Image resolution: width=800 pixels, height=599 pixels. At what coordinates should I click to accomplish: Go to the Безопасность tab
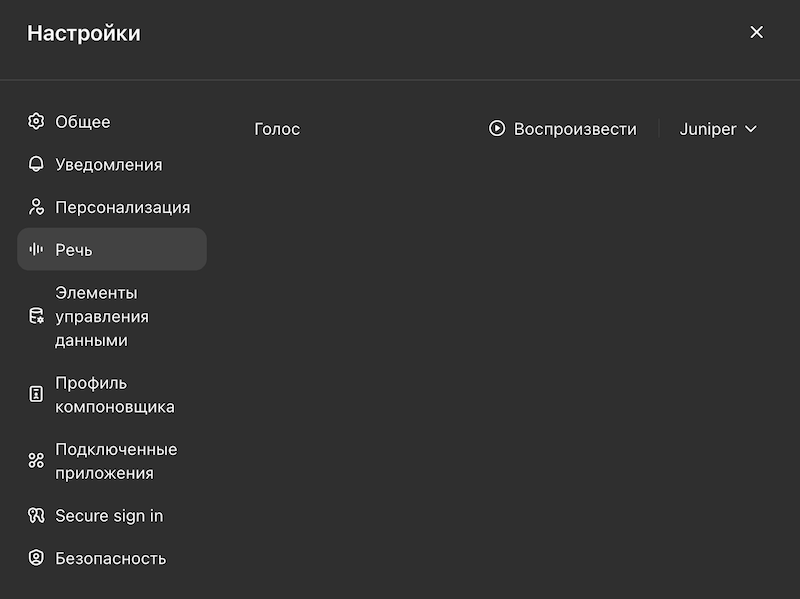[x=111, y=559]
